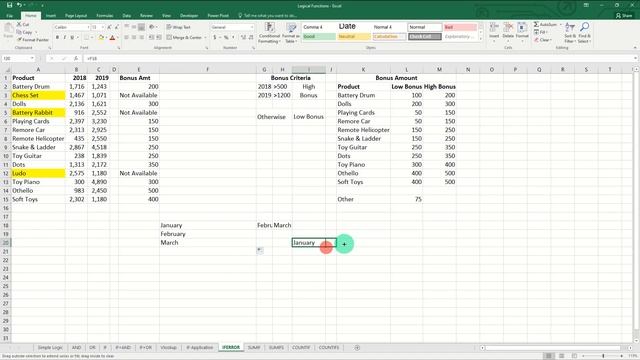Viewport: 640px width, 360px height.
Task: Click the Tell me what you want search box
Action: click(x=269, y=16)
